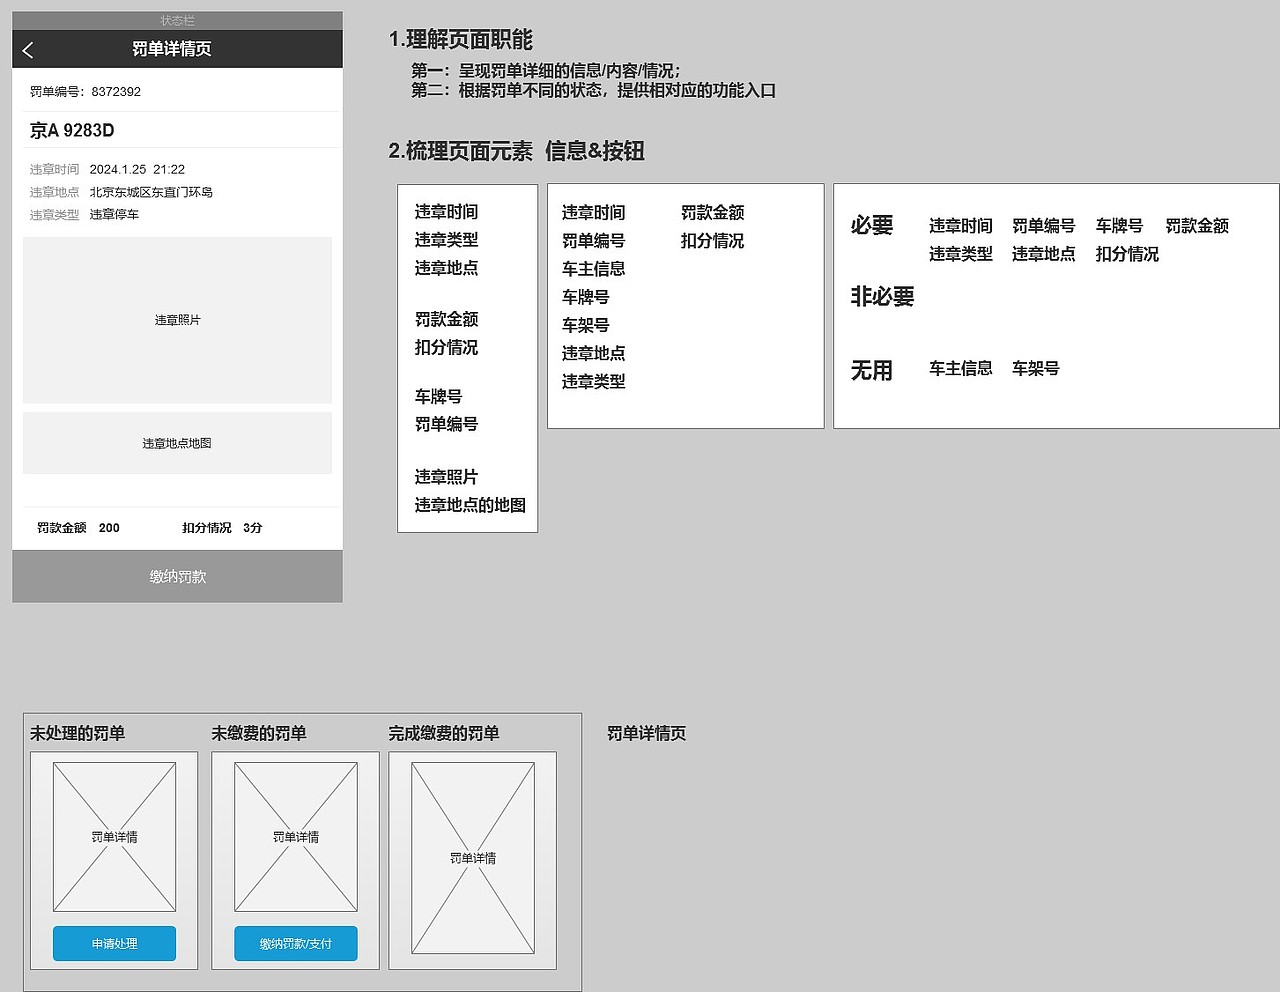Click 车主信息 in the 无用 row
This screenshot has height=992, width=1280.
[960, 369]
